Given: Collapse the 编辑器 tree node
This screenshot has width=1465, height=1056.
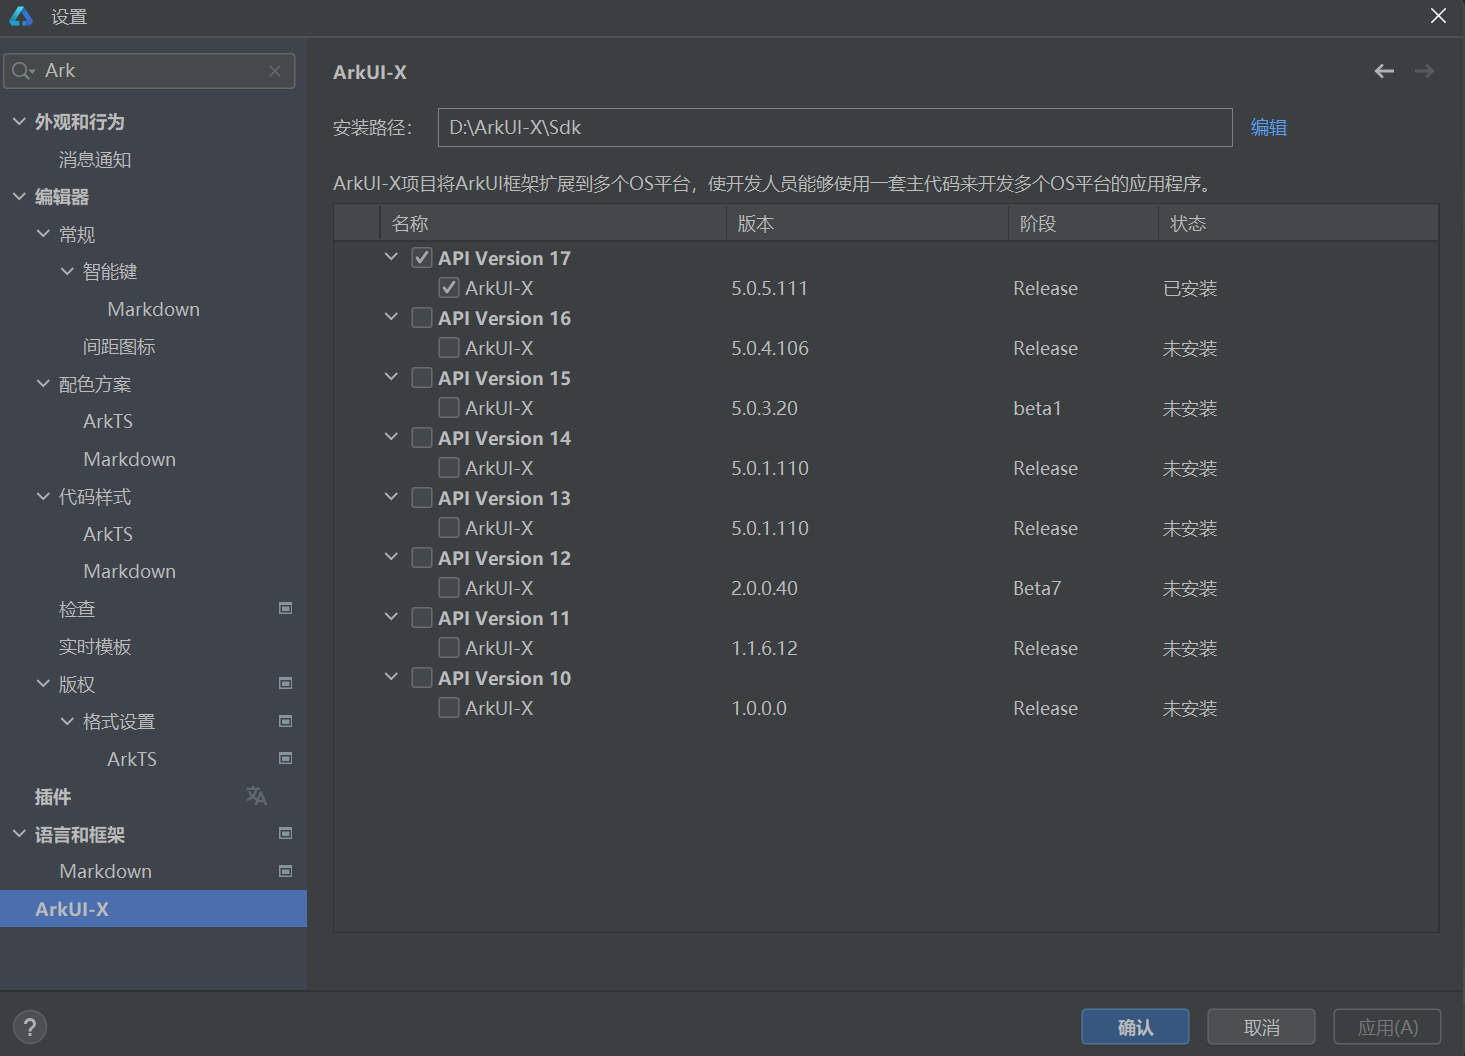Looking at the screenshot, I should point(19,196).
